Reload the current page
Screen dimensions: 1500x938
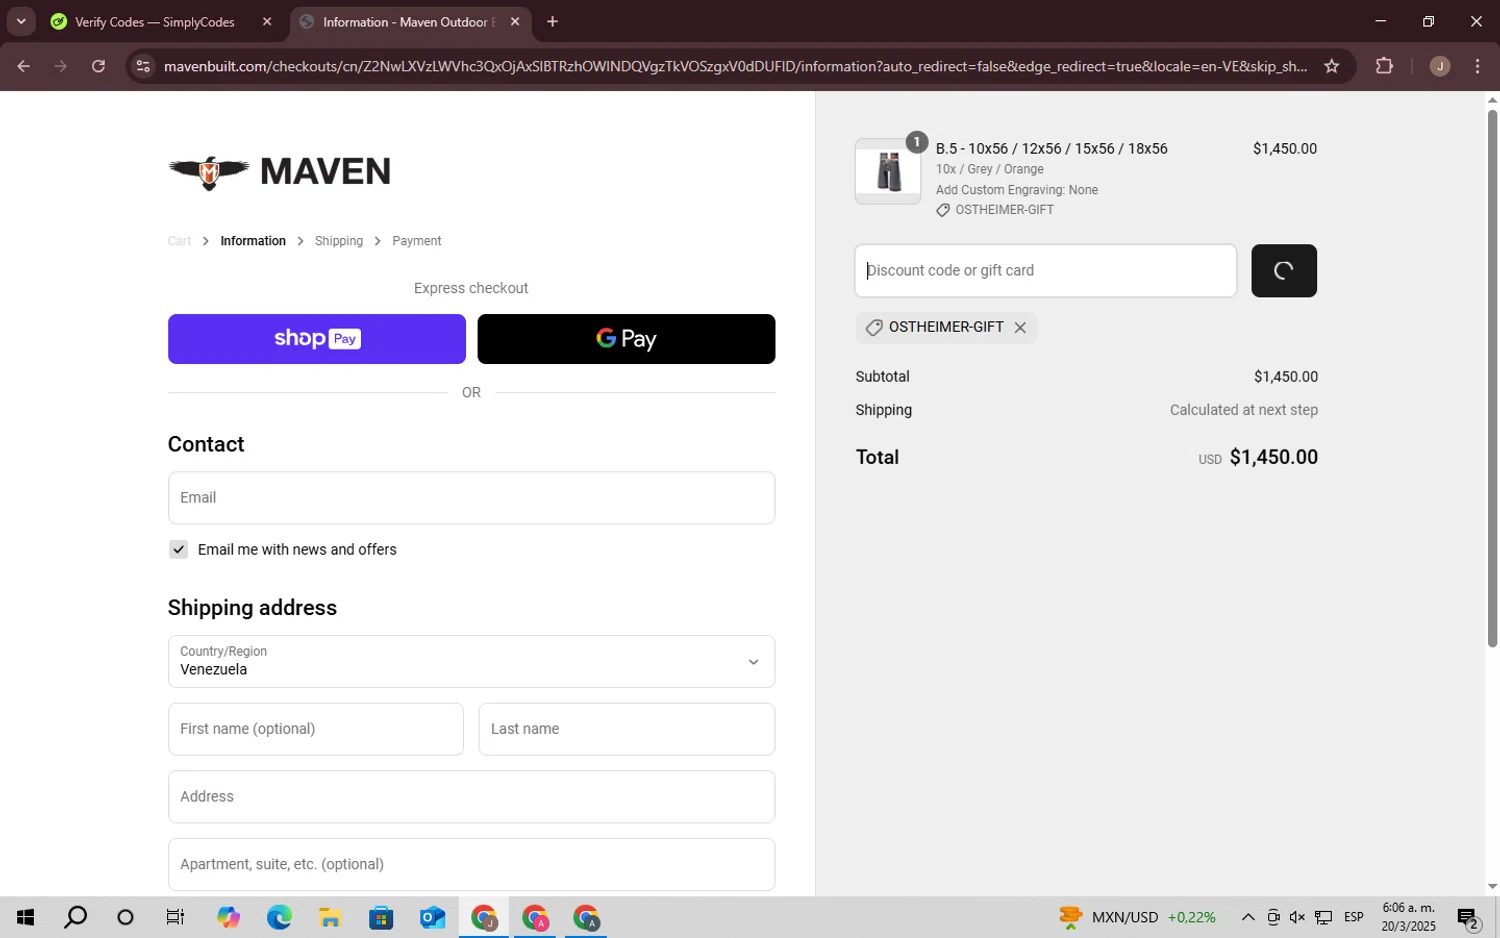pyautogui.click(x=98, y=67)
